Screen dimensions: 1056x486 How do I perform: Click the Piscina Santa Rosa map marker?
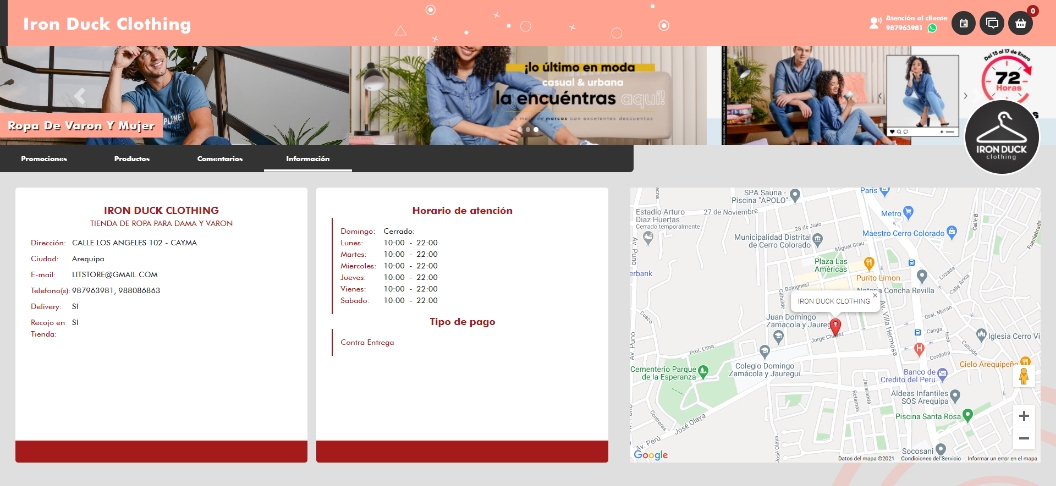(968, 416)
